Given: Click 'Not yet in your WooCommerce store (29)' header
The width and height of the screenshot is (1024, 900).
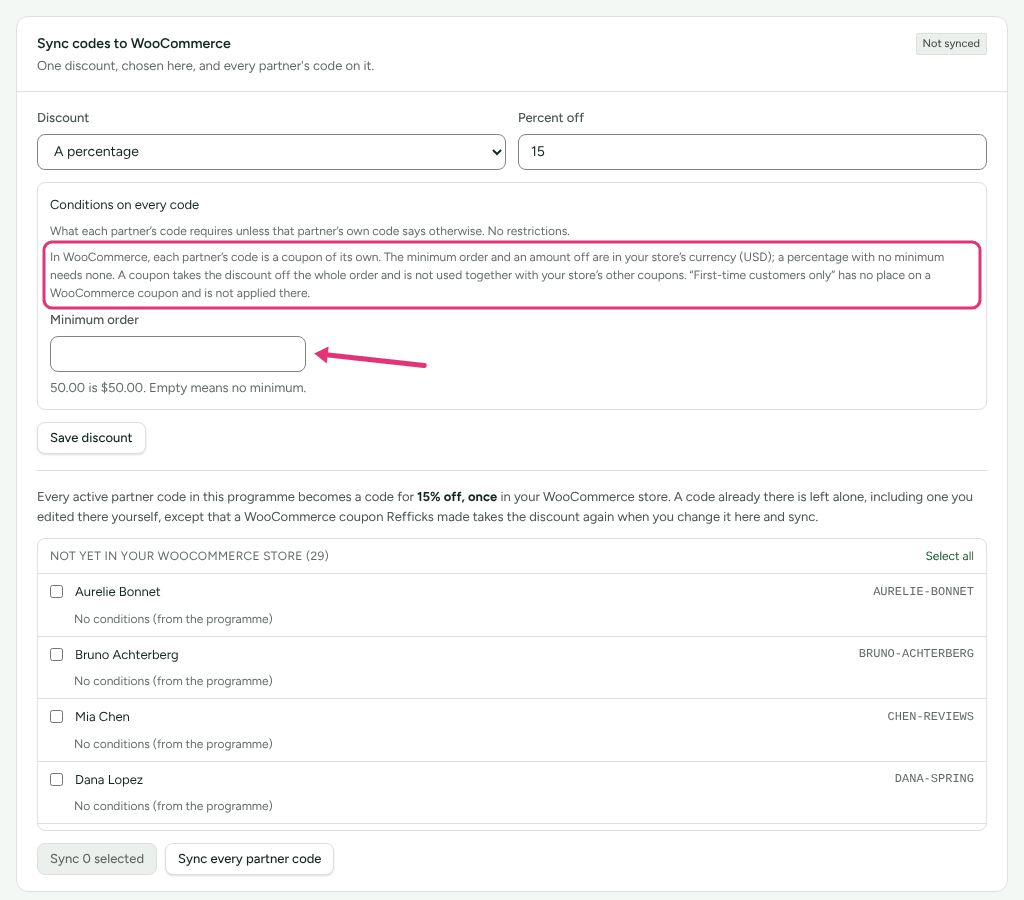Looking at the screenshot, I should 189,556.
